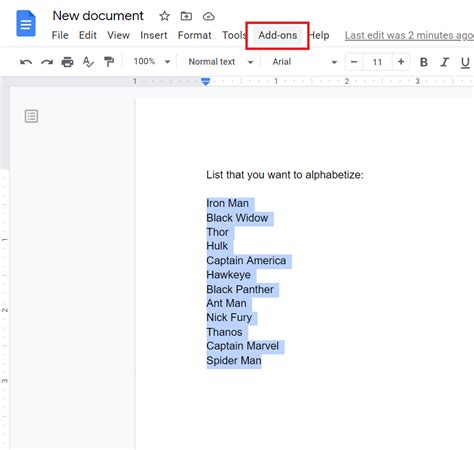Increase font size with plus button
Viewport: 474px width, 450px height.
401,62
